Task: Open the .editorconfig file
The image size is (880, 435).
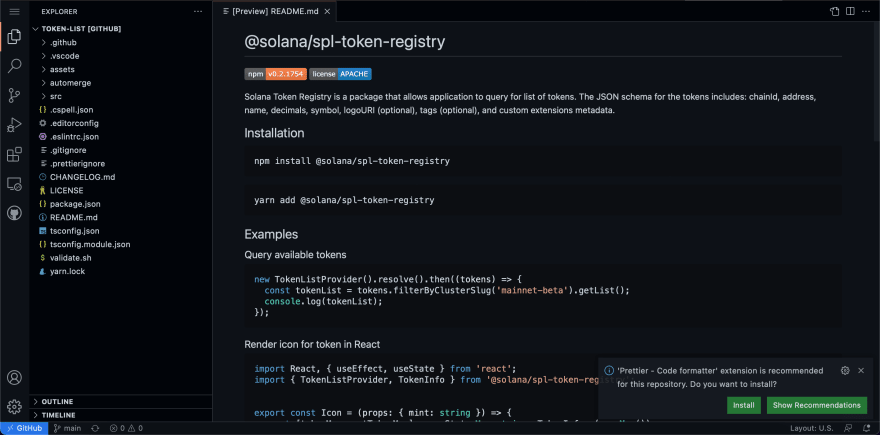Action: [121, 123]
